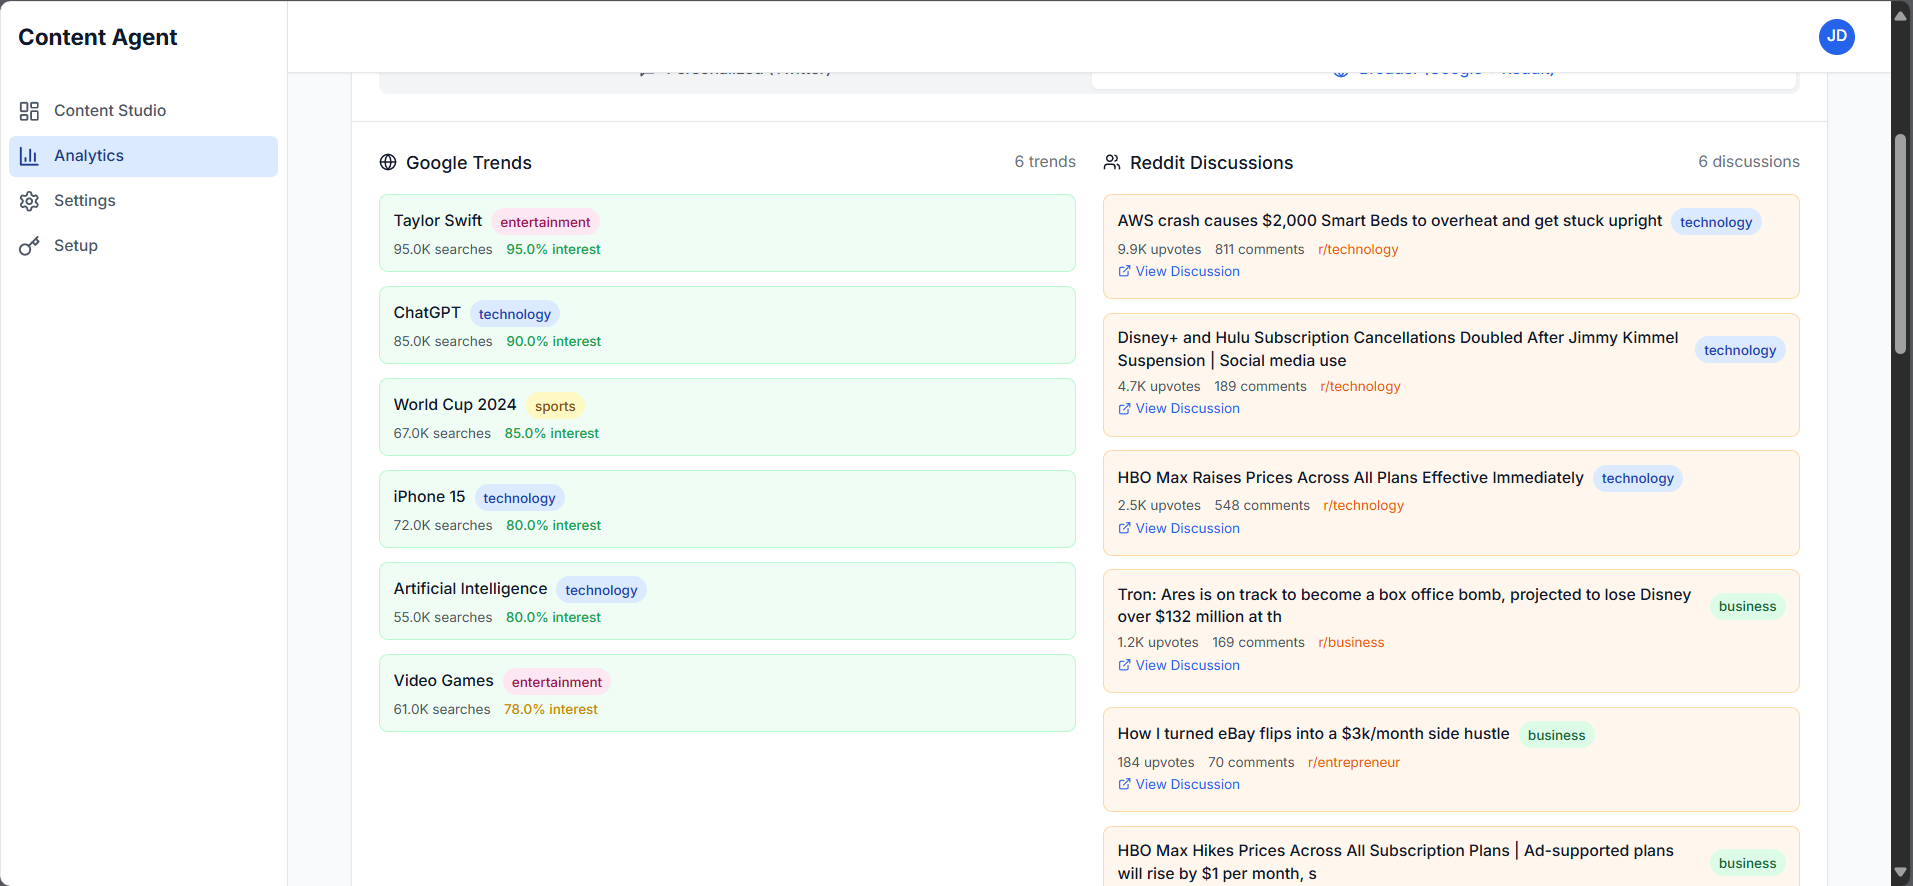Click technology tag on iPhone 15
This screenshot has height=886, width=1913.
pos(519,498)
